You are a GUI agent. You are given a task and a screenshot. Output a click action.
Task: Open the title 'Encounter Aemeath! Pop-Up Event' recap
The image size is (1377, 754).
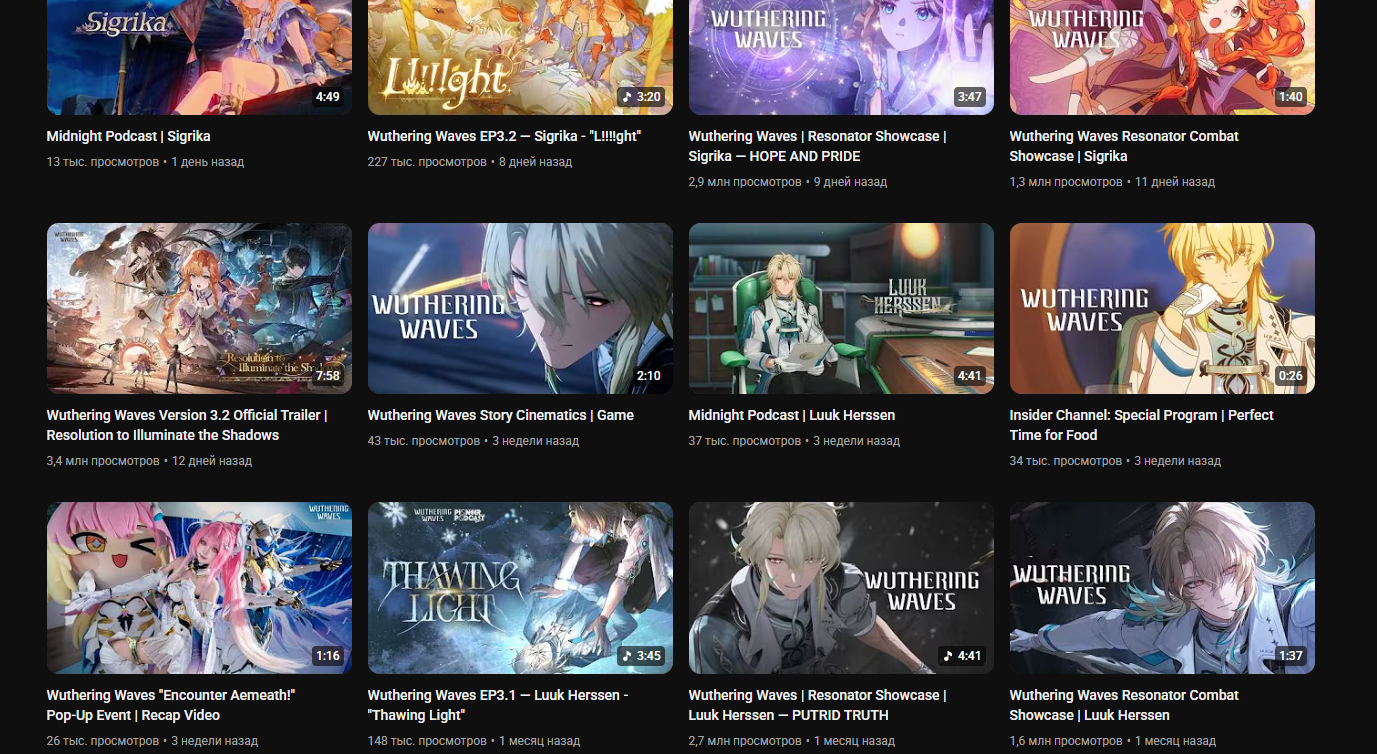(x=171, y=705)
